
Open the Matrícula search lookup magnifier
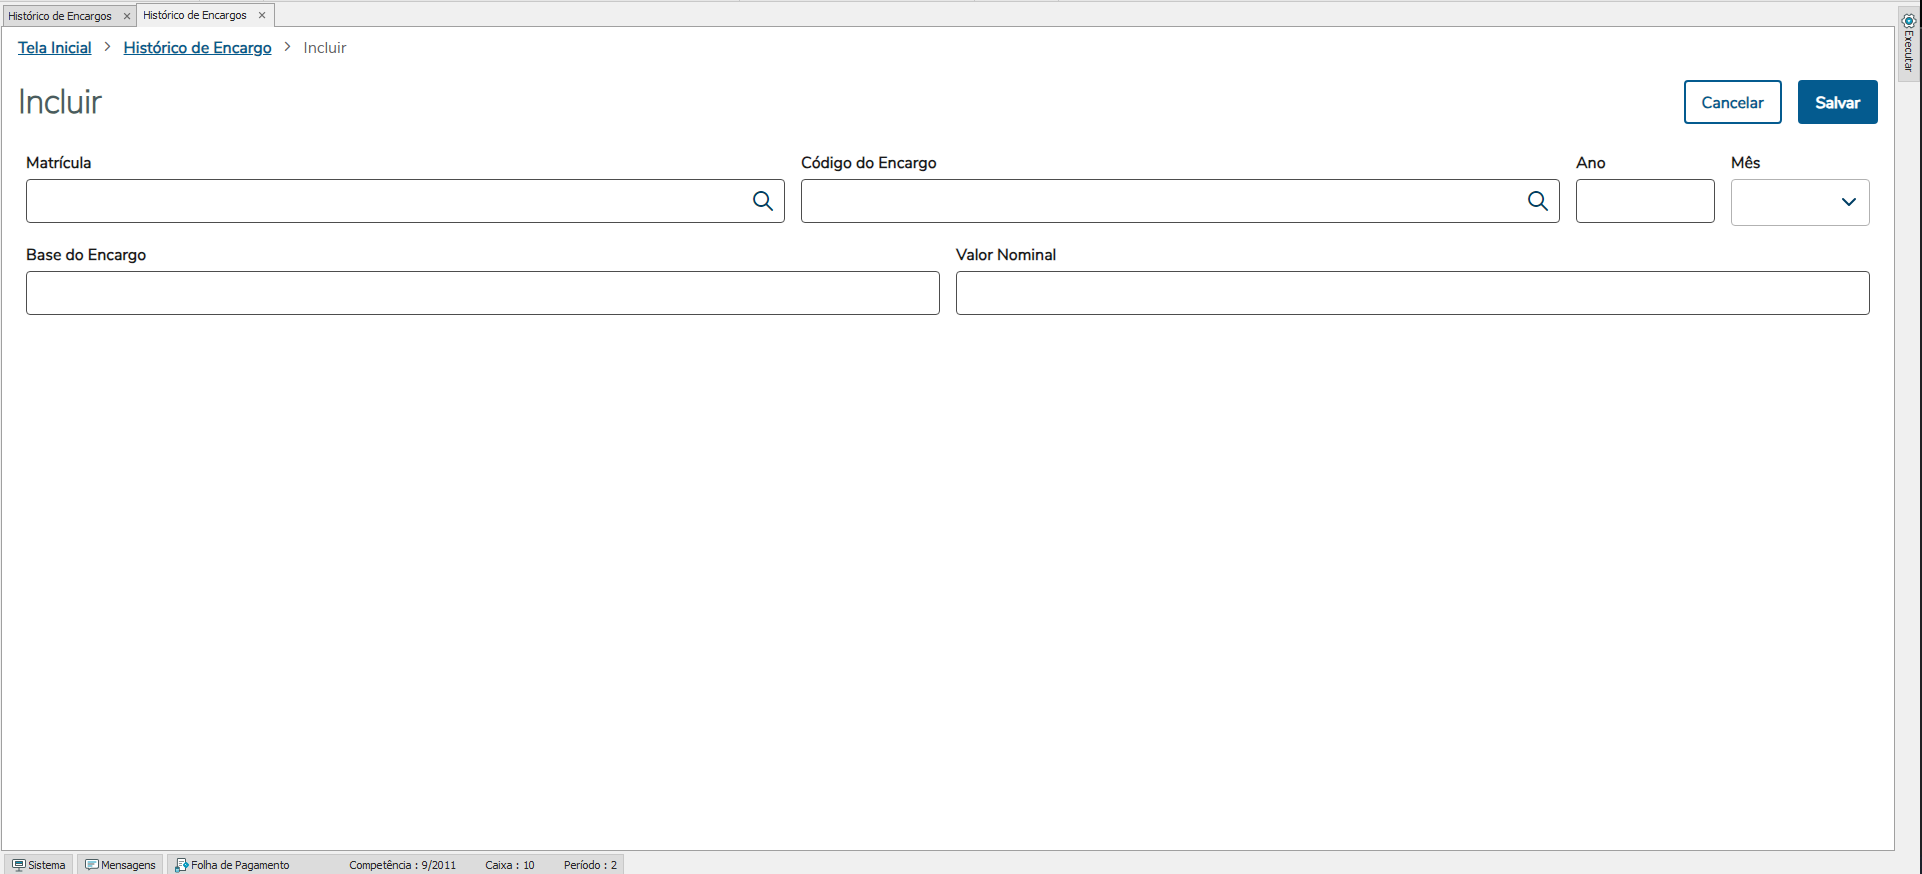coord(763,201)
